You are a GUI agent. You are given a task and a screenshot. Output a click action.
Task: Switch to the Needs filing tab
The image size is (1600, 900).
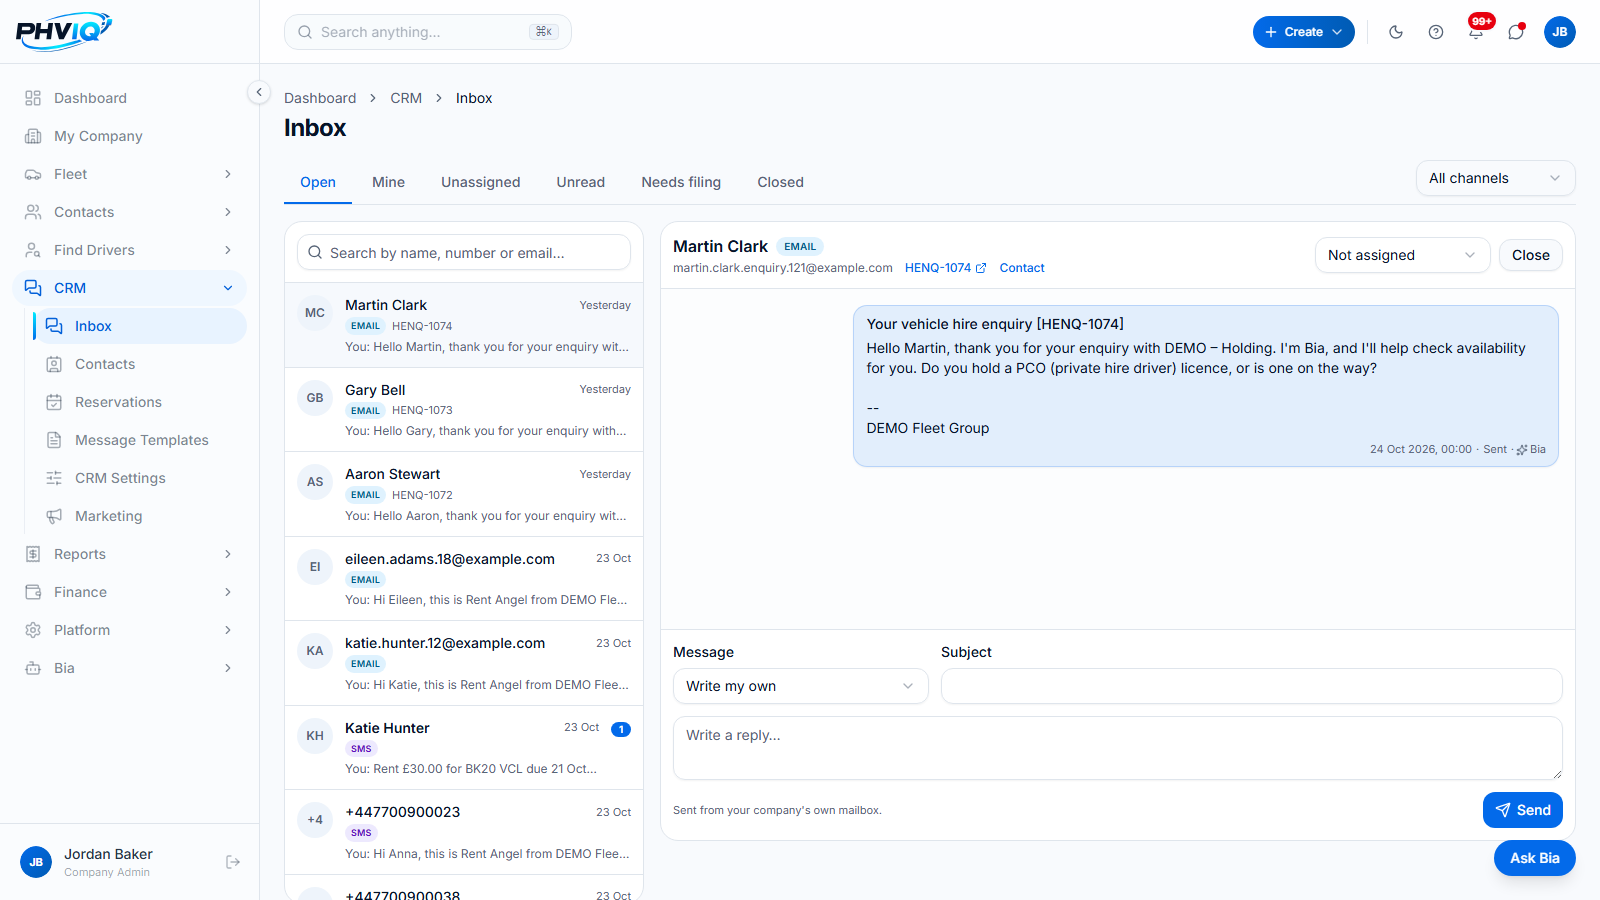[x=681, y=182]
